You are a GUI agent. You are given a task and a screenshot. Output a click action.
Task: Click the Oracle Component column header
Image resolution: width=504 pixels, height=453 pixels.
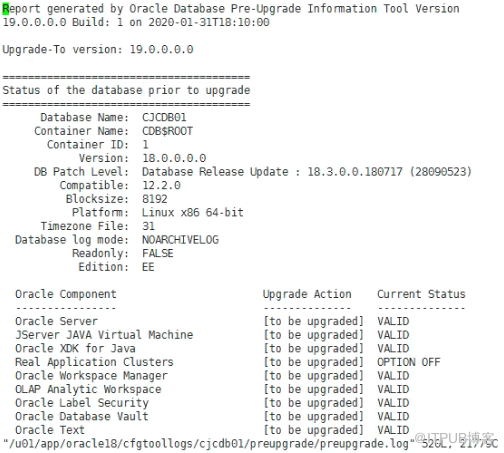[x=66, y=294]
